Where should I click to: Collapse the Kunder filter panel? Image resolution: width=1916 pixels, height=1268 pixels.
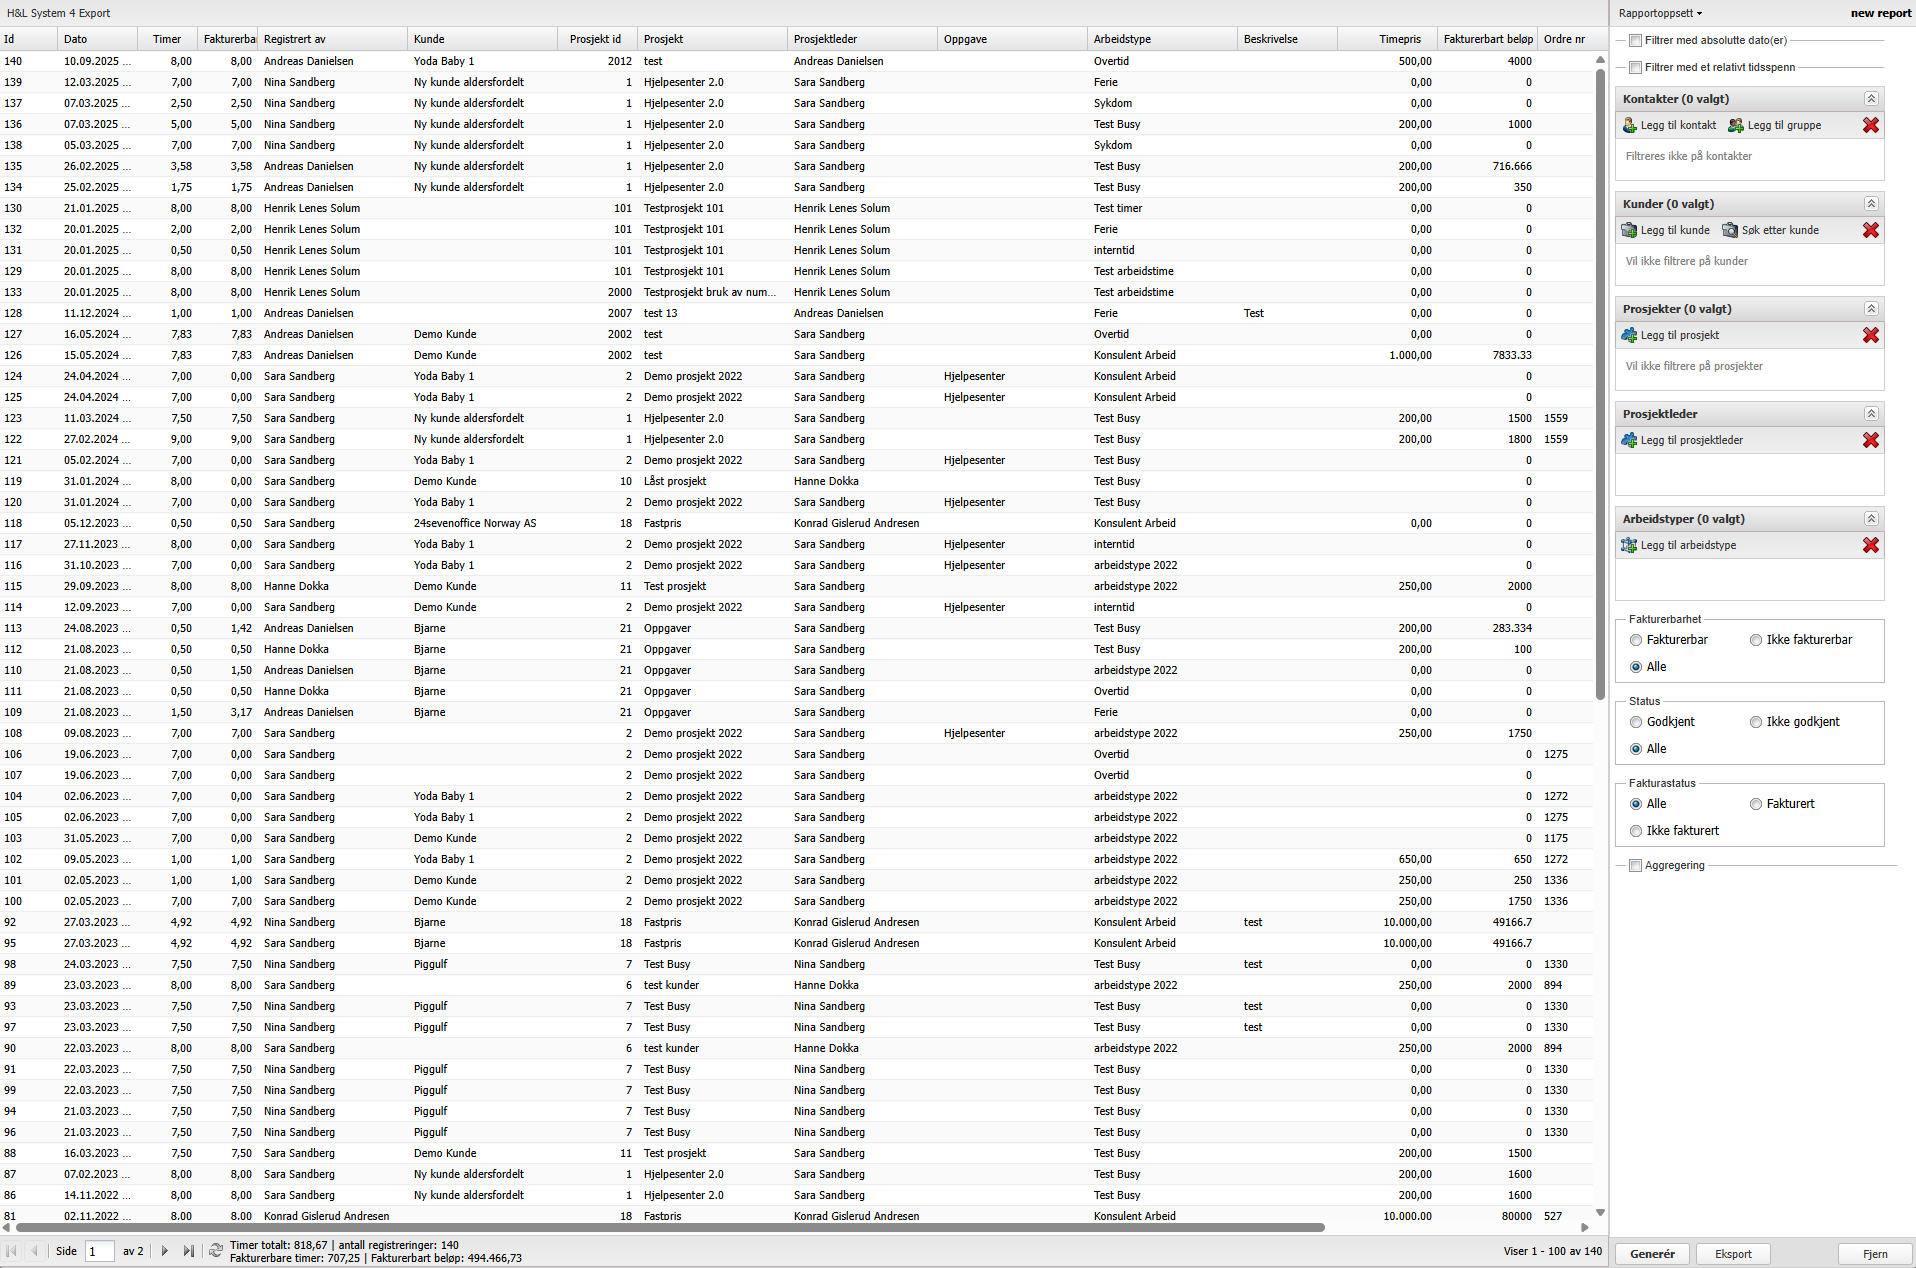(1870, 204)
